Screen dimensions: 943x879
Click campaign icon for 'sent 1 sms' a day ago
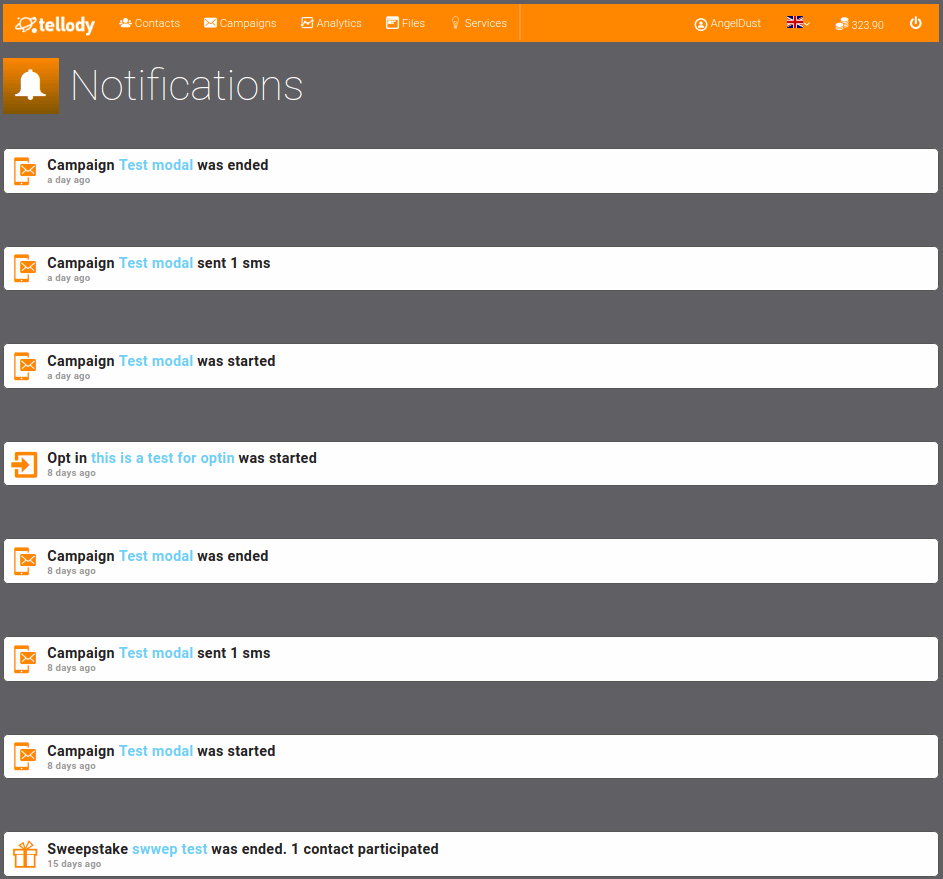(25, 269)
